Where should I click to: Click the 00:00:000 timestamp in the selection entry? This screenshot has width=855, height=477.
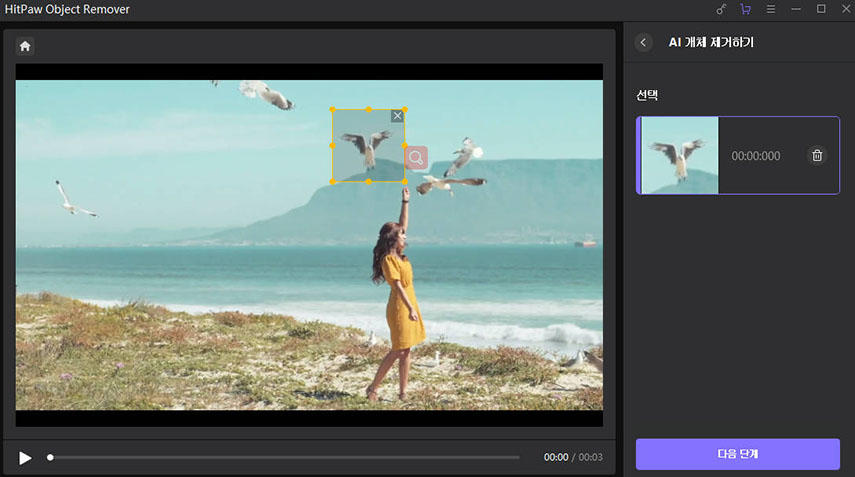(755, 156)
